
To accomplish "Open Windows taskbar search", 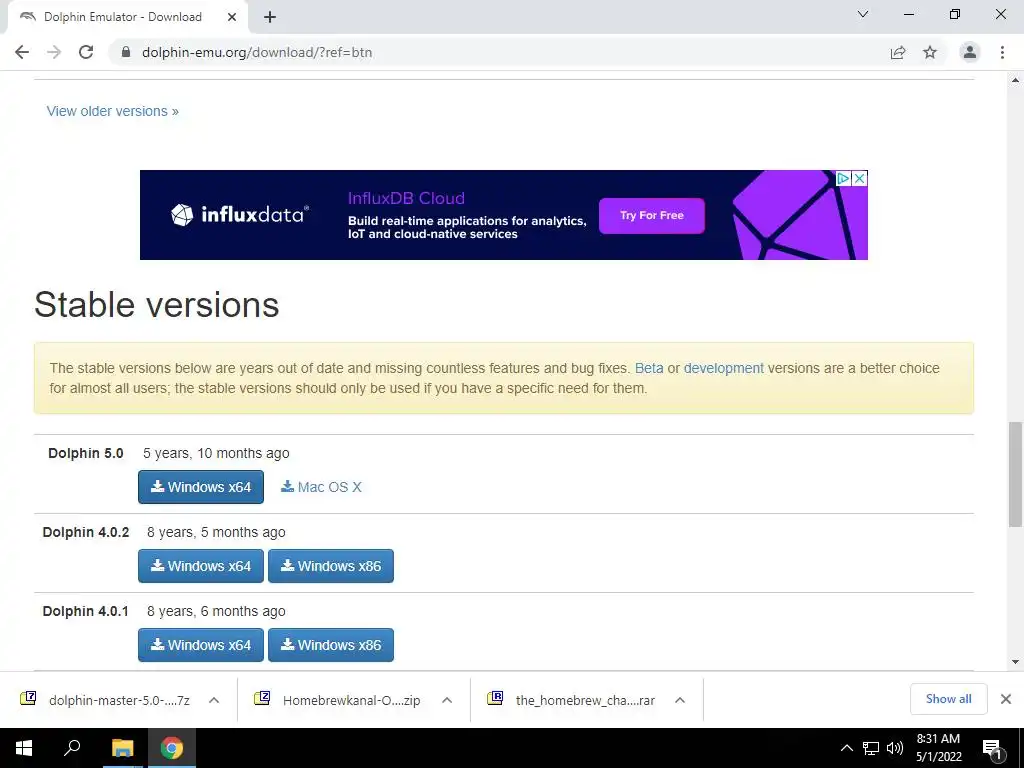I will pyautogui.click(x=72, y=748).
